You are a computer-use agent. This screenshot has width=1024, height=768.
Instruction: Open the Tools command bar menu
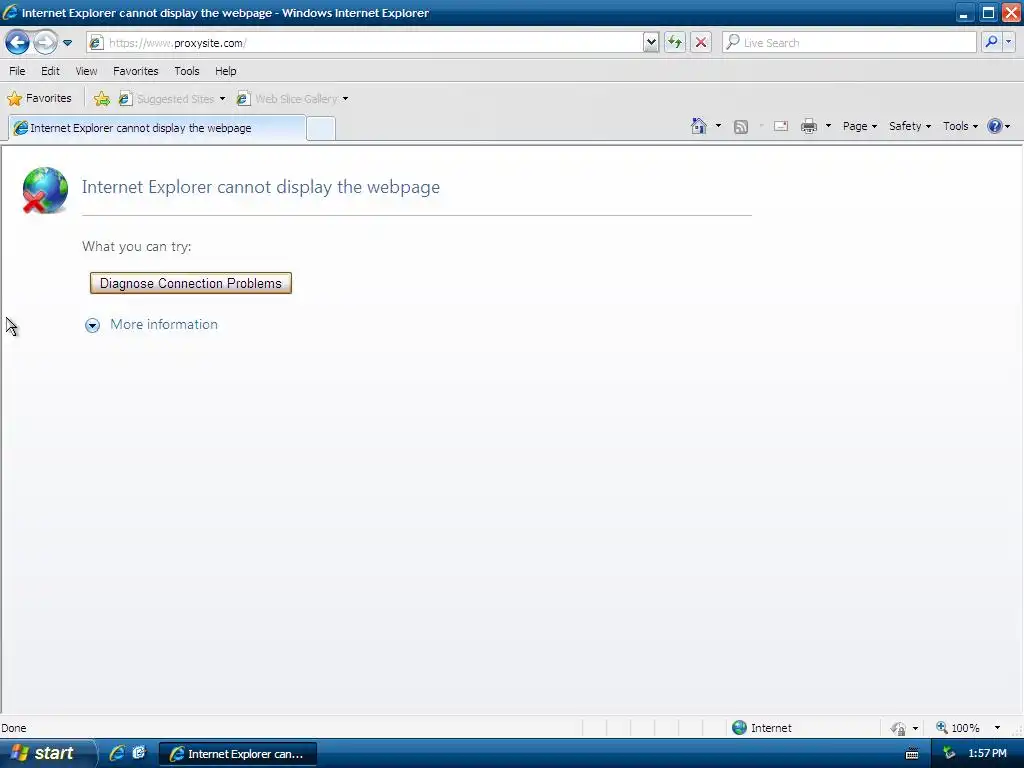tap(960, 126)
